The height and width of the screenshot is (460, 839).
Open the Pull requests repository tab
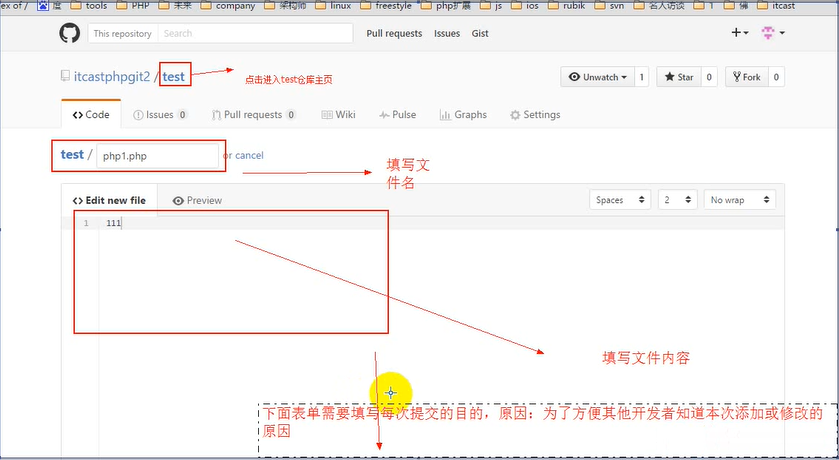click(254, 114)
